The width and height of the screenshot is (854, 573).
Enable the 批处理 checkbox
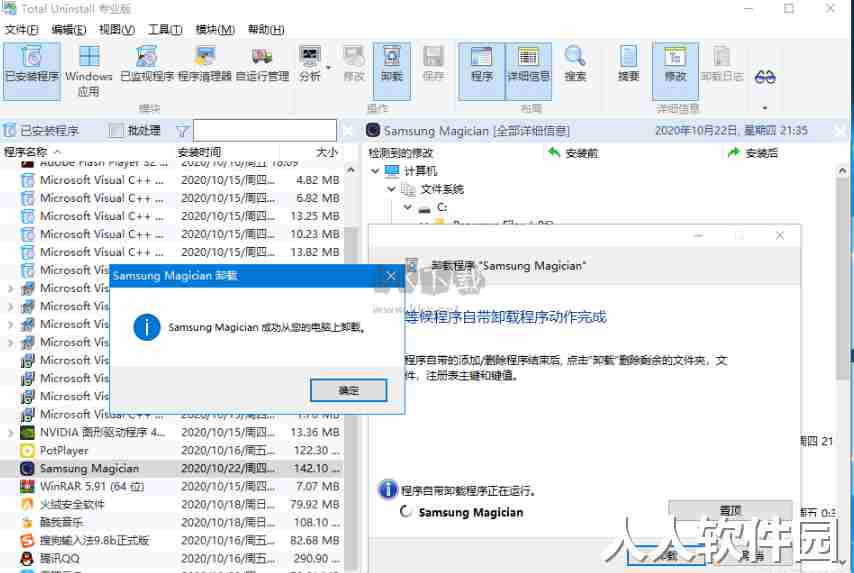pos(116,131)
